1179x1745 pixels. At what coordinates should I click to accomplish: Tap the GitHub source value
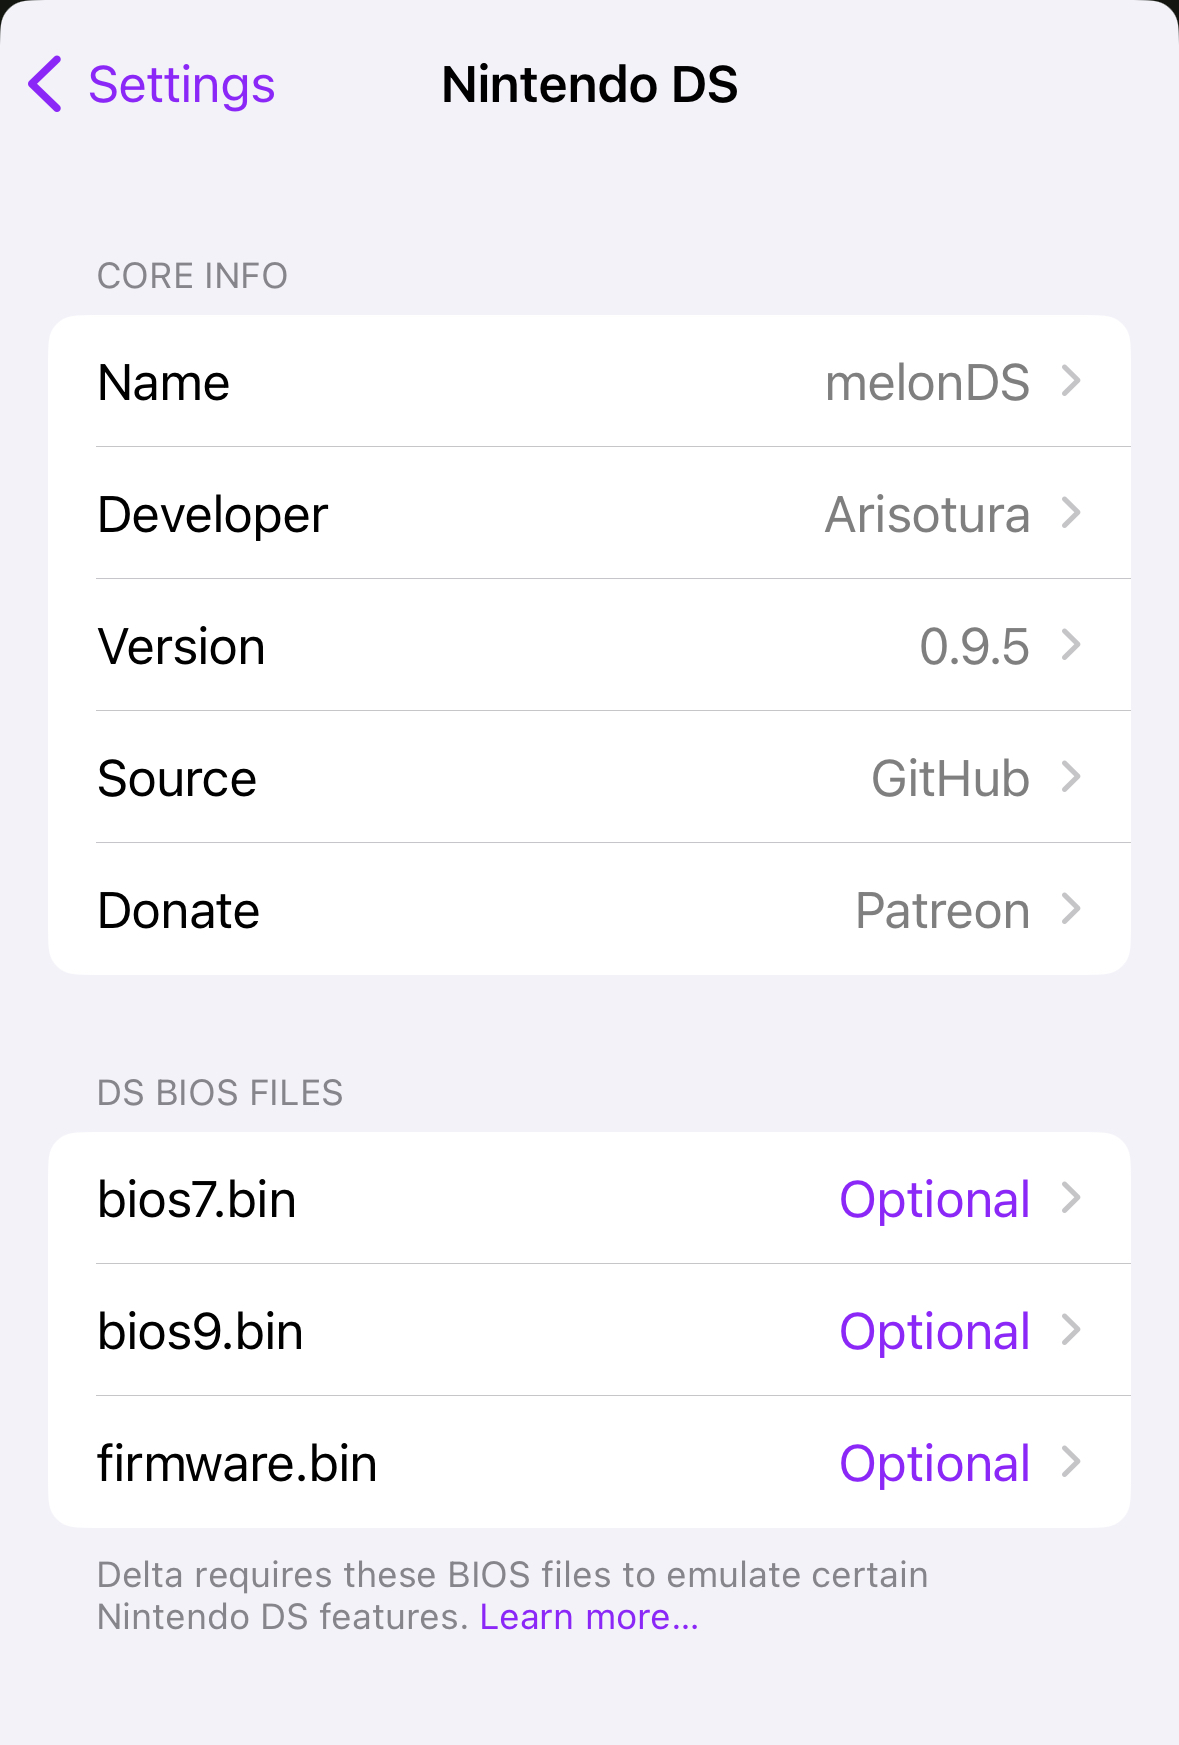(950, 778)
